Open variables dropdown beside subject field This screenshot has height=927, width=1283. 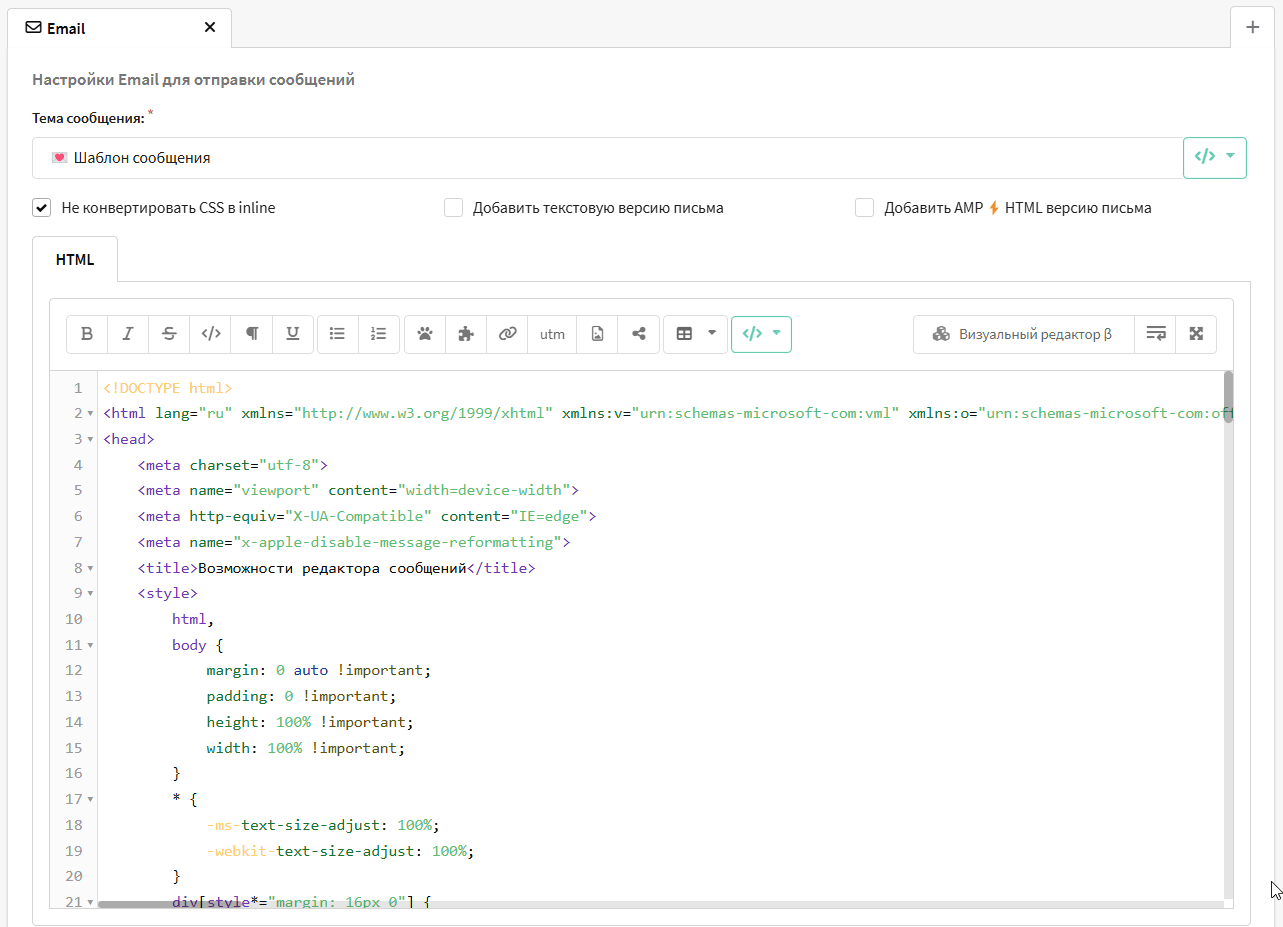click(x=1215, y=157)
